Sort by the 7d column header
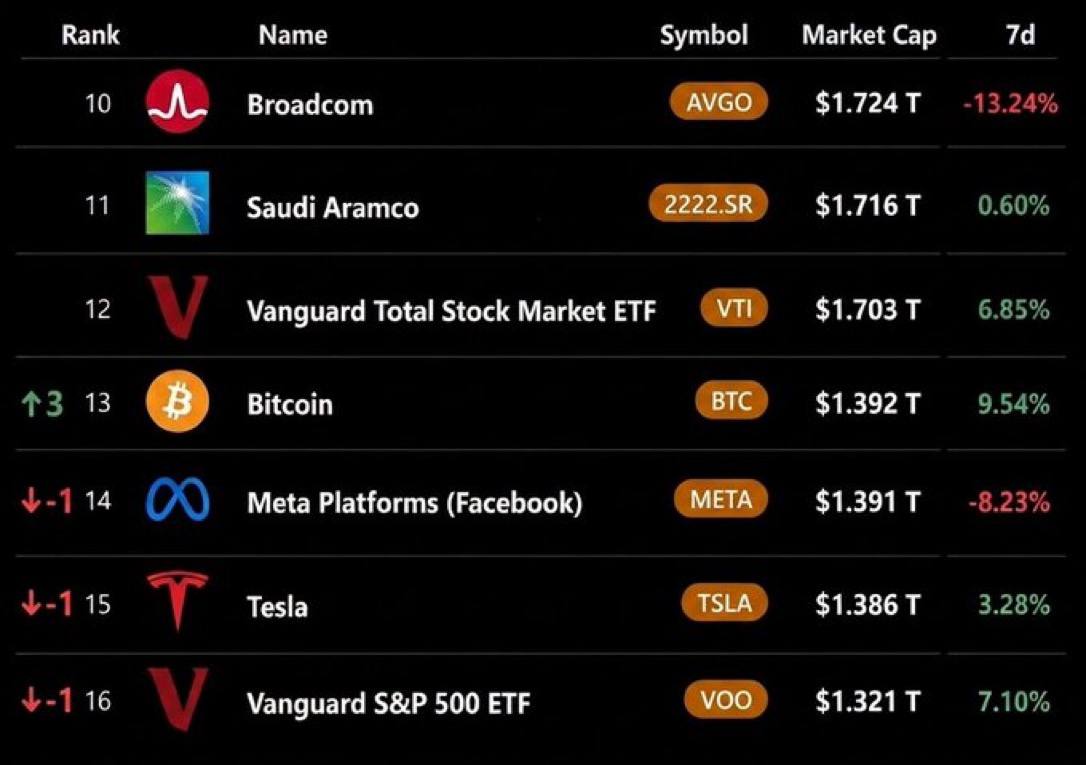 (x=1020, y=34)
